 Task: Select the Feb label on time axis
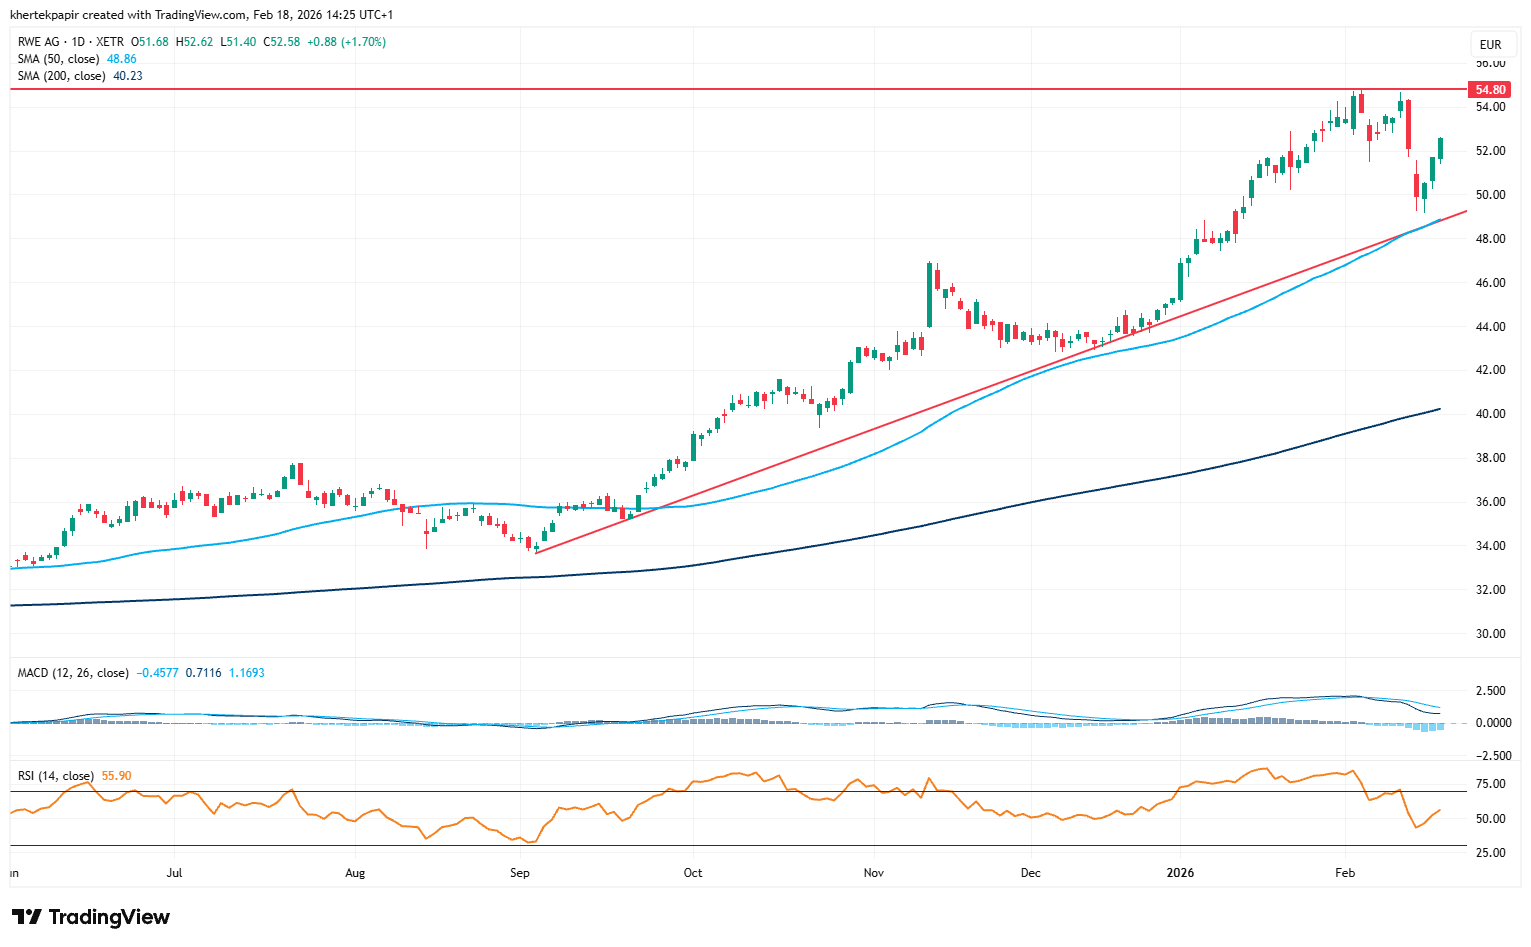[1345, 873]
